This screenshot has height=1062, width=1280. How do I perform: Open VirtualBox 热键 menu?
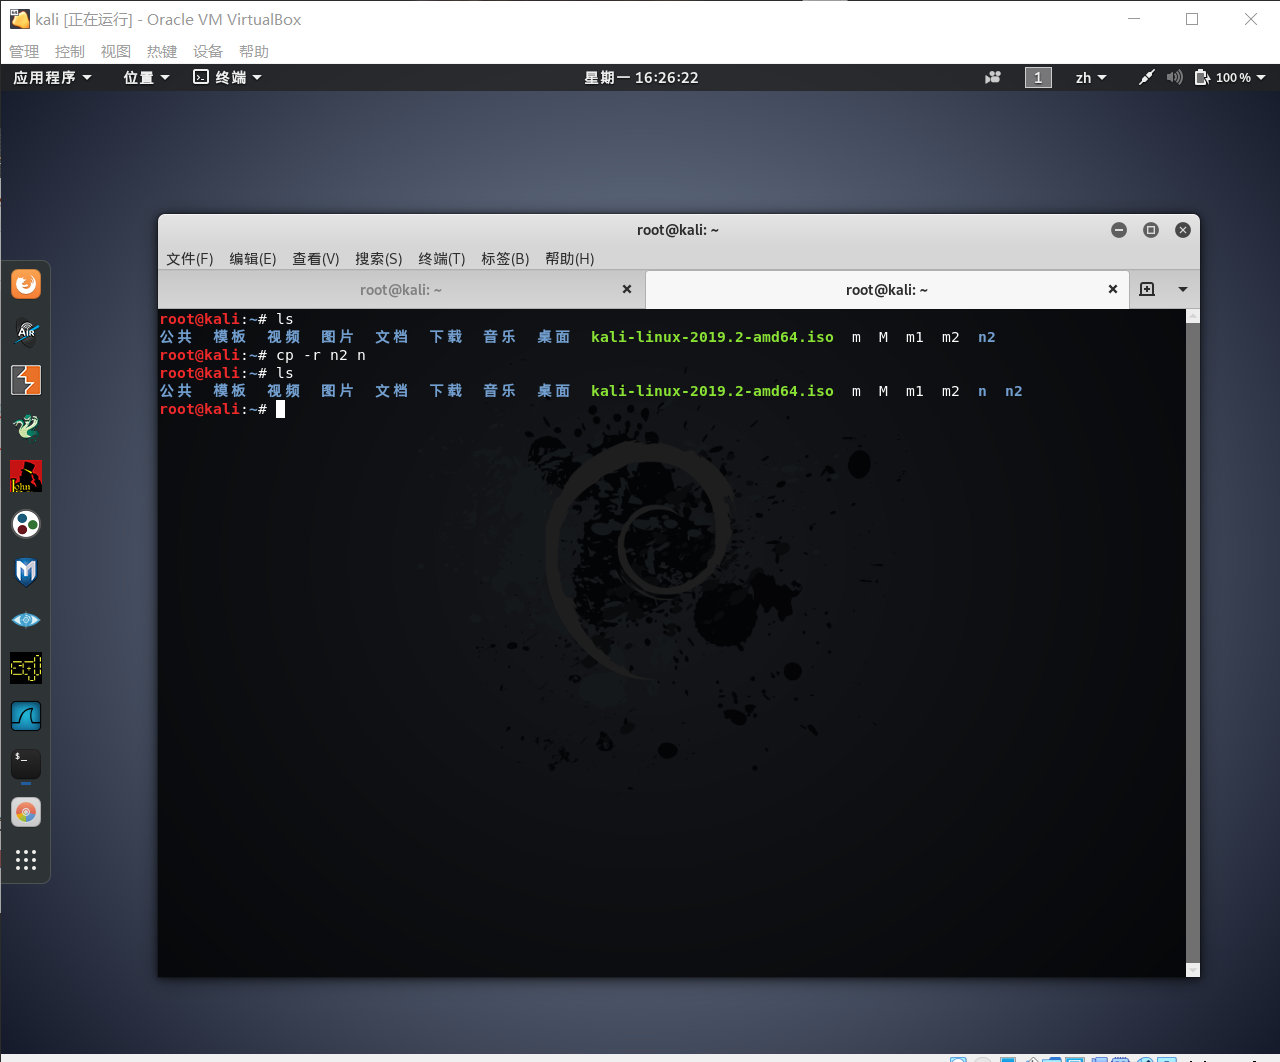162,51
